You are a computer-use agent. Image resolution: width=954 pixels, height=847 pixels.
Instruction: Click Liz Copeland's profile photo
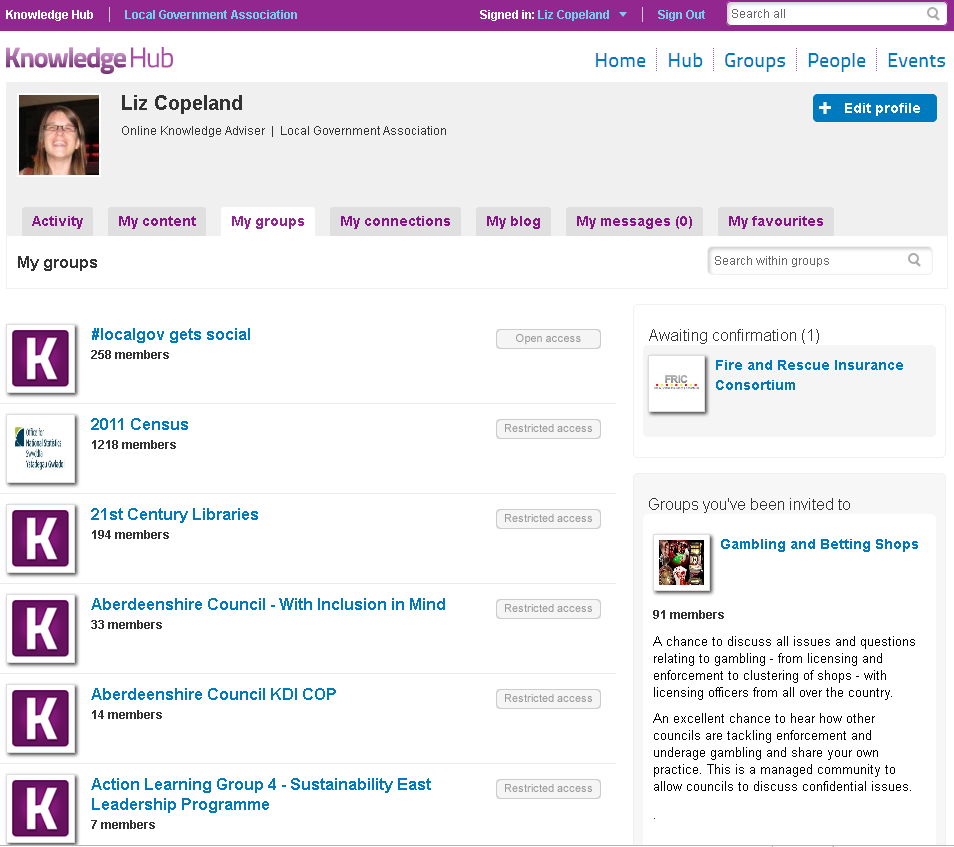pyautogui.click(x=59, y=135)
